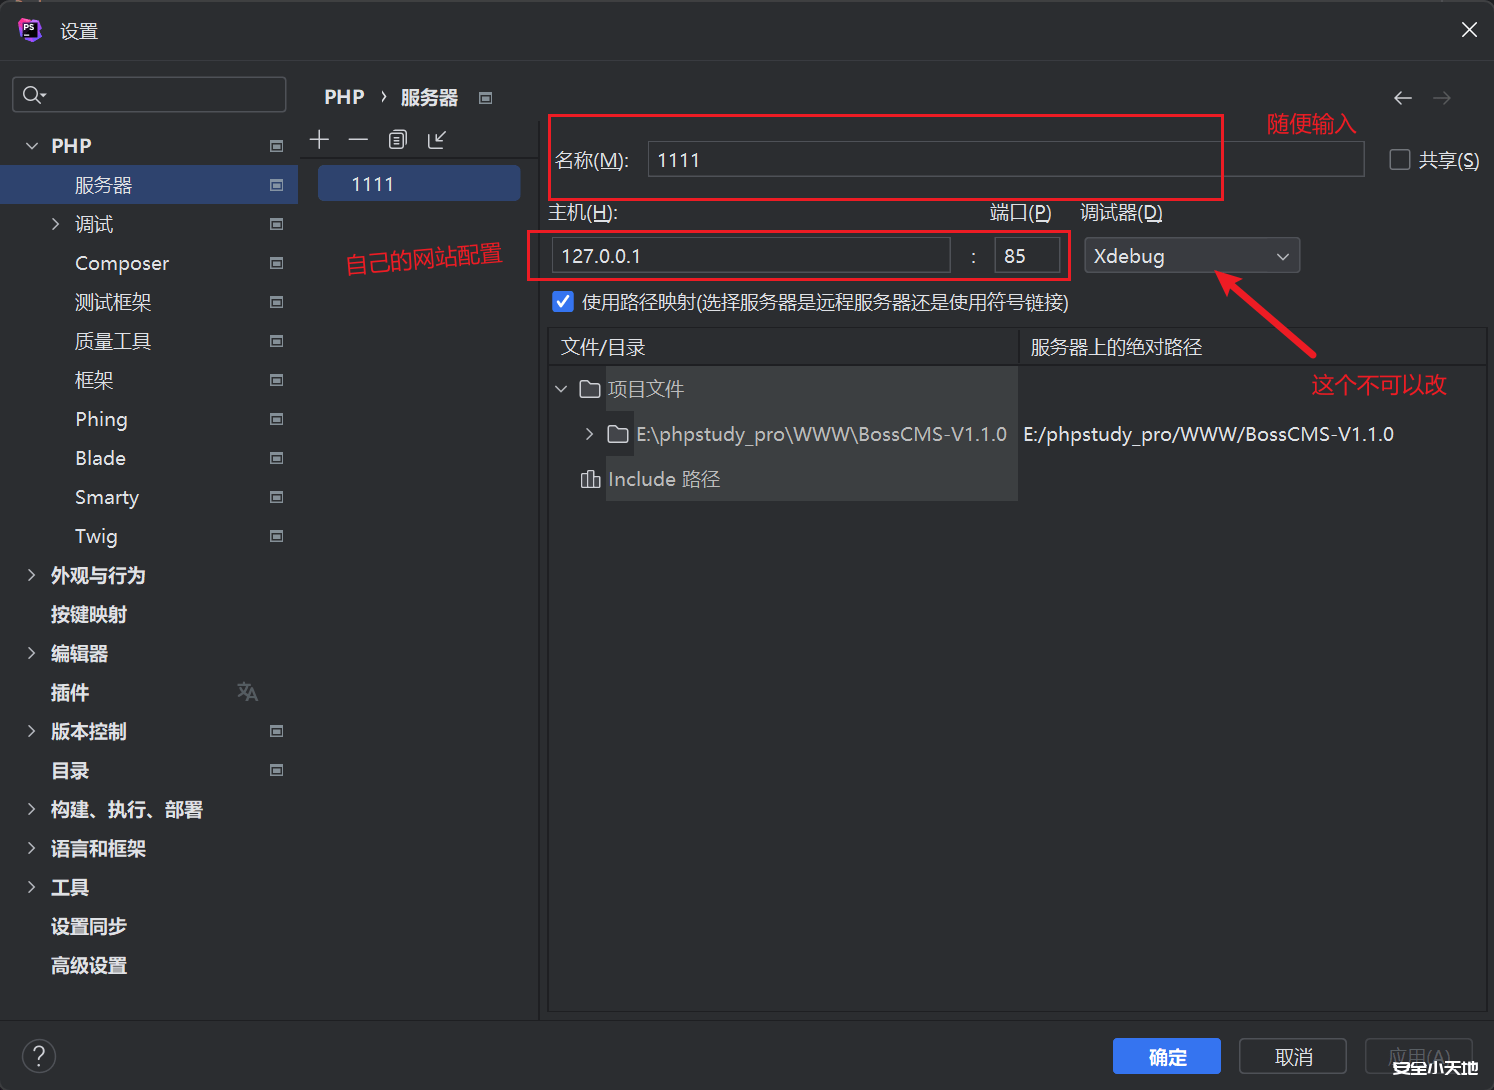Screen dimensions: 1494x1090
Task: Click the import mappings arrow icon
Action: click(x=436, y=139)
